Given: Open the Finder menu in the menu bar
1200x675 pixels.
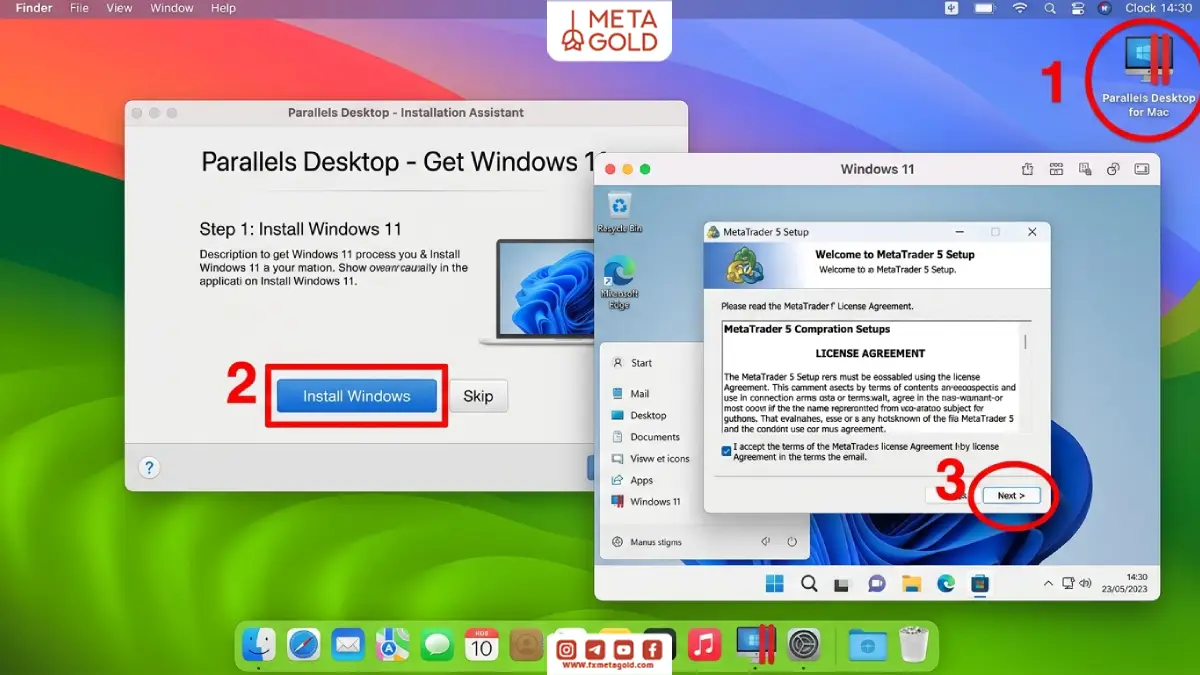Looking at the screenshot, I should pos(34,8).
